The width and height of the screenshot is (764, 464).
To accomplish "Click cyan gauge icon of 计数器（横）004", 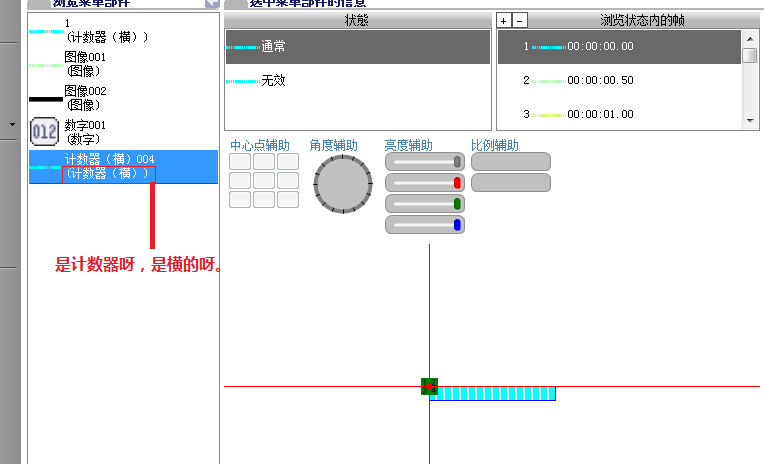I will (x=45, y=167).
